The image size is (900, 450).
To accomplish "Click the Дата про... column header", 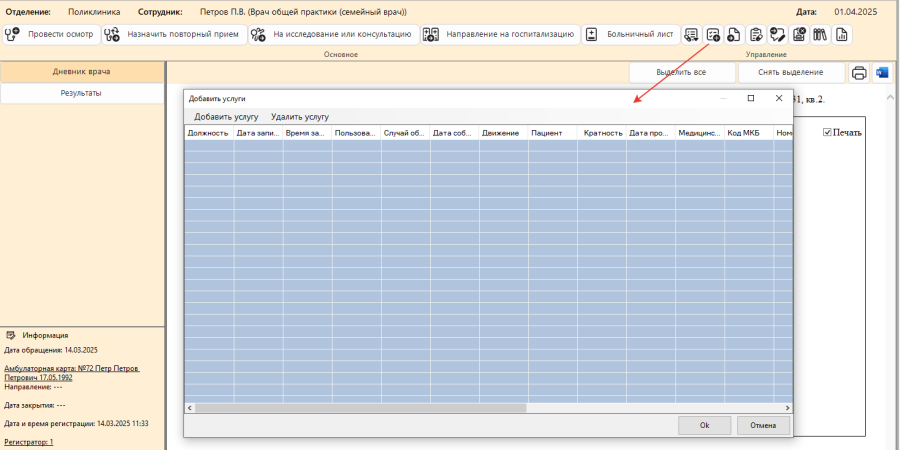I will point(651,133).
